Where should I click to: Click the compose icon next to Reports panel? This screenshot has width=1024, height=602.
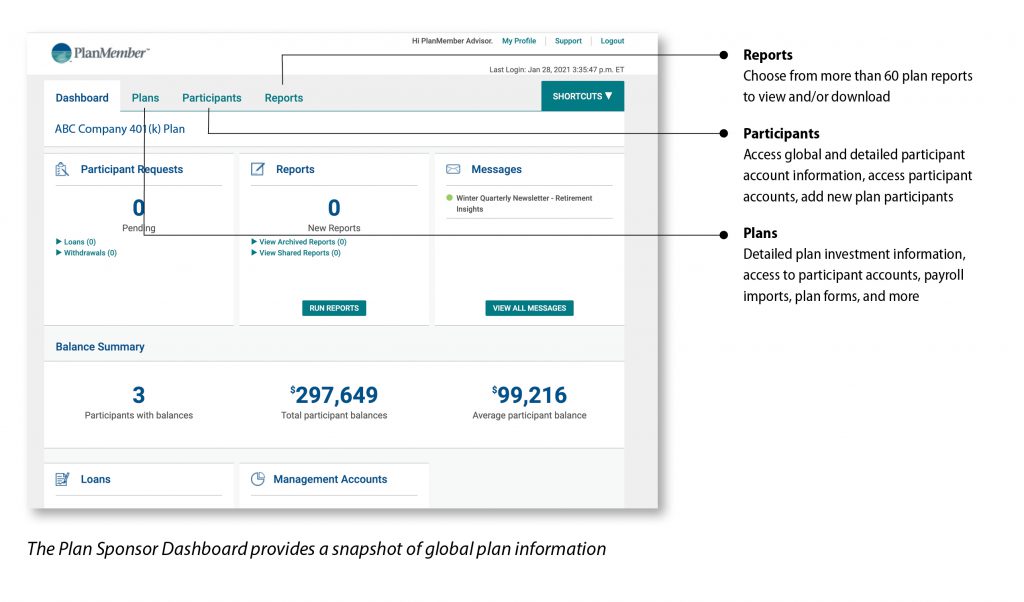258,169
